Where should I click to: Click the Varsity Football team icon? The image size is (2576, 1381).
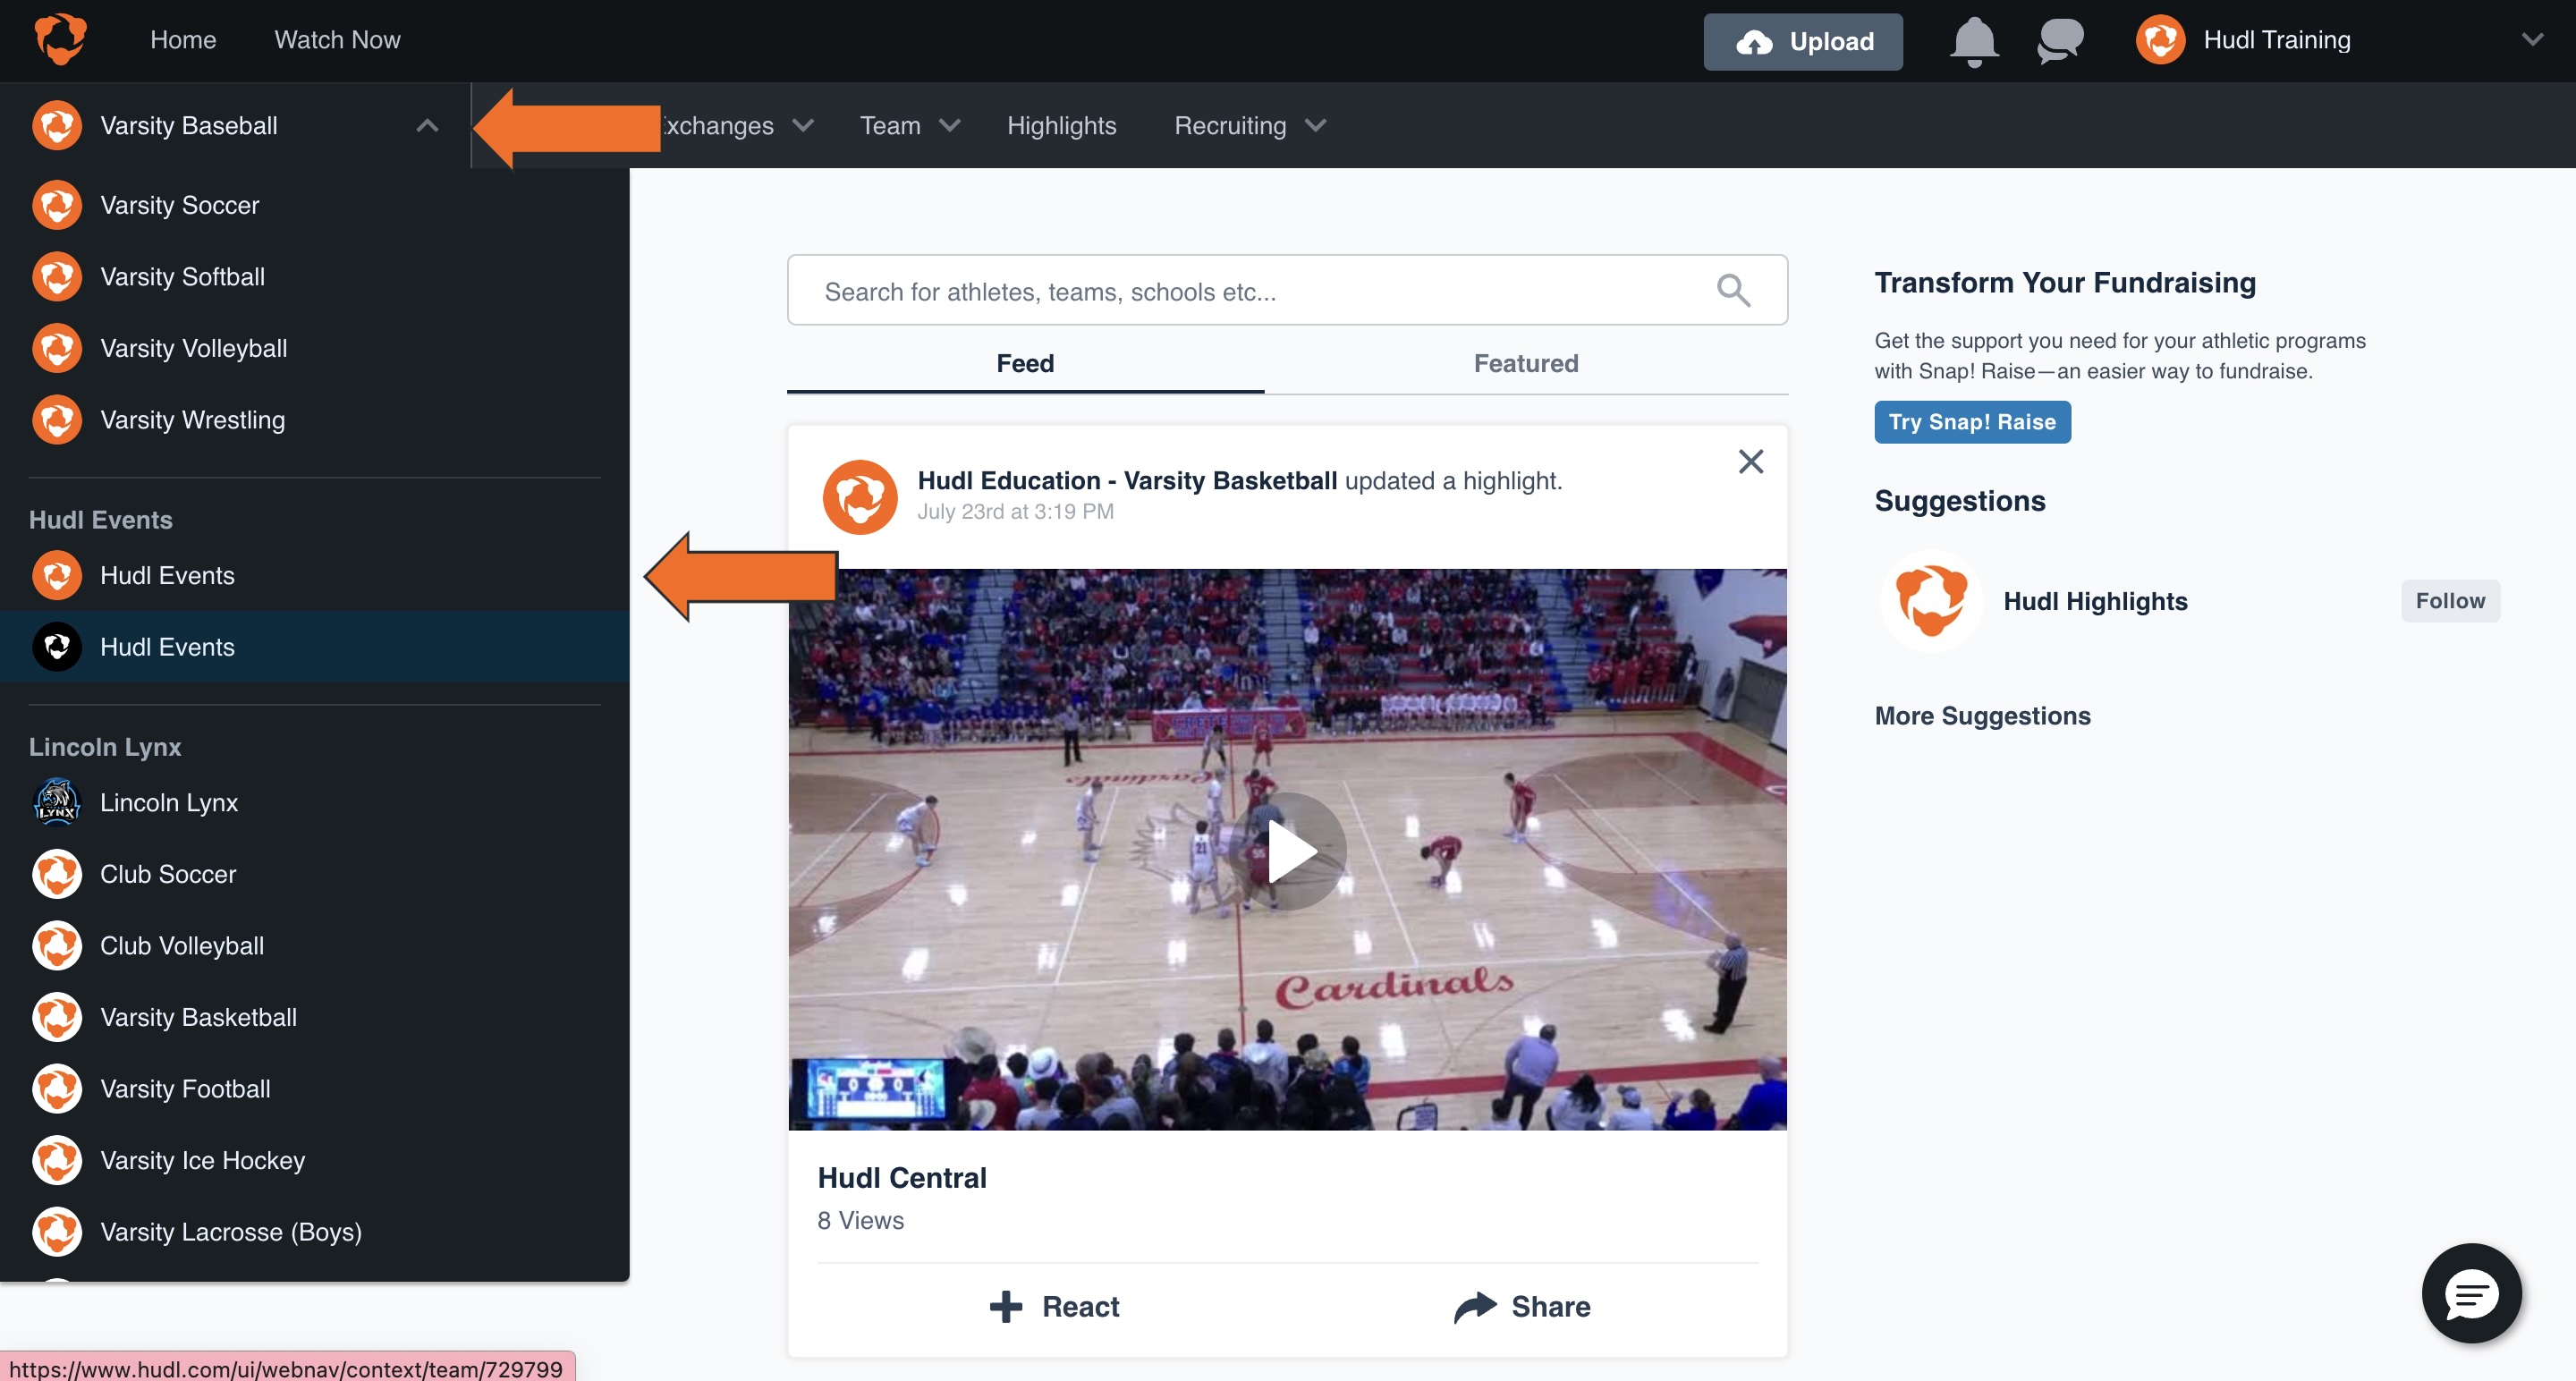pyautogui.click(x=57, y=1089)
